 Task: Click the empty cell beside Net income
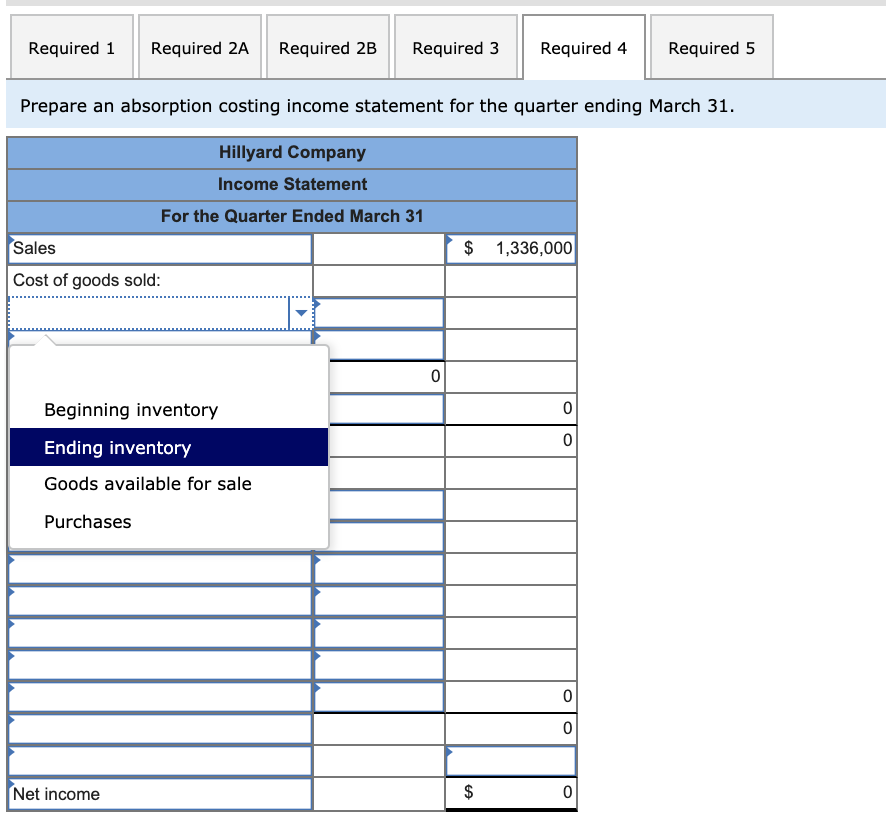point(378,792)
